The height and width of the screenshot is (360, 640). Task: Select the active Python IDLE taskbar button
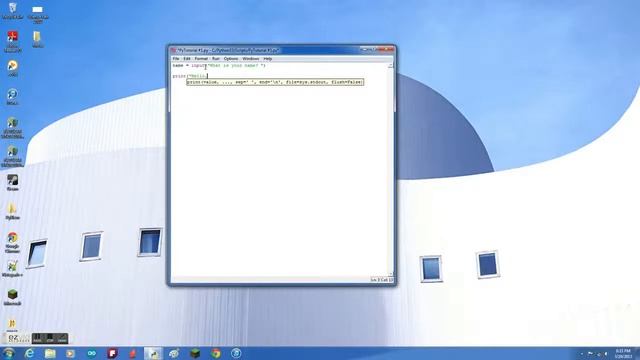(153, 353)
